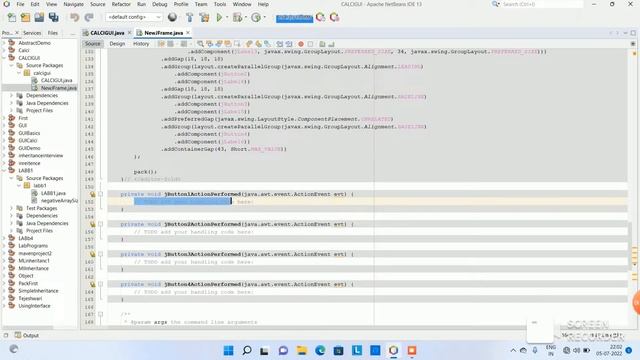
Task: Click the Build Project hammer icon
Action: [x=190, y=17]
